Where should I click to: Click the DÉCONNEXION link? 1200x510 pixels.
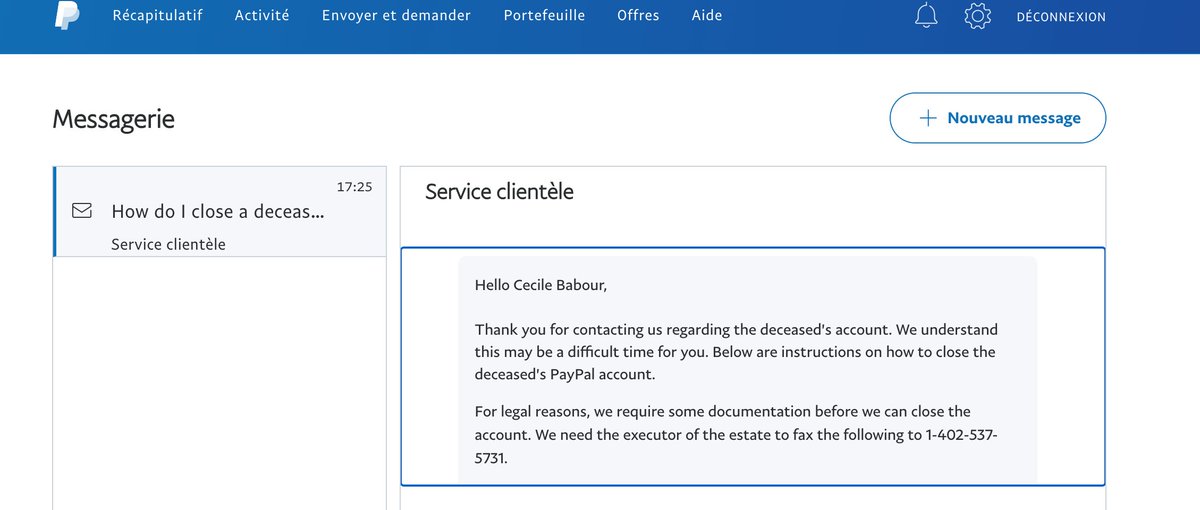click(x=1061, y=17)
